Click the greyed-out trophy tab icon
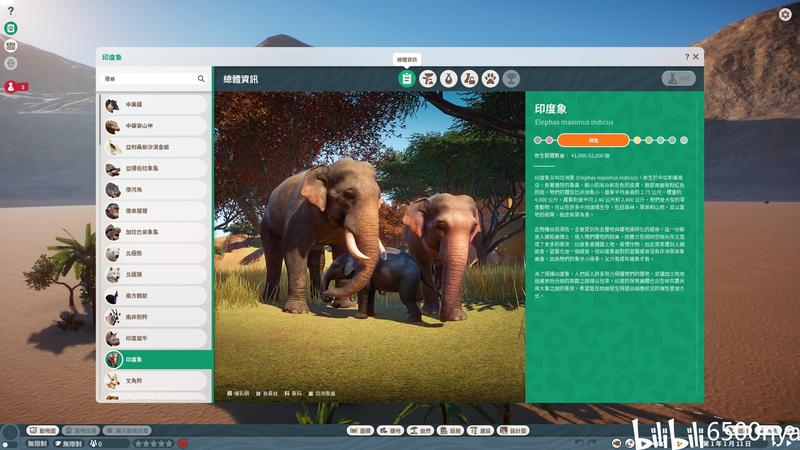 pos(511,79)
